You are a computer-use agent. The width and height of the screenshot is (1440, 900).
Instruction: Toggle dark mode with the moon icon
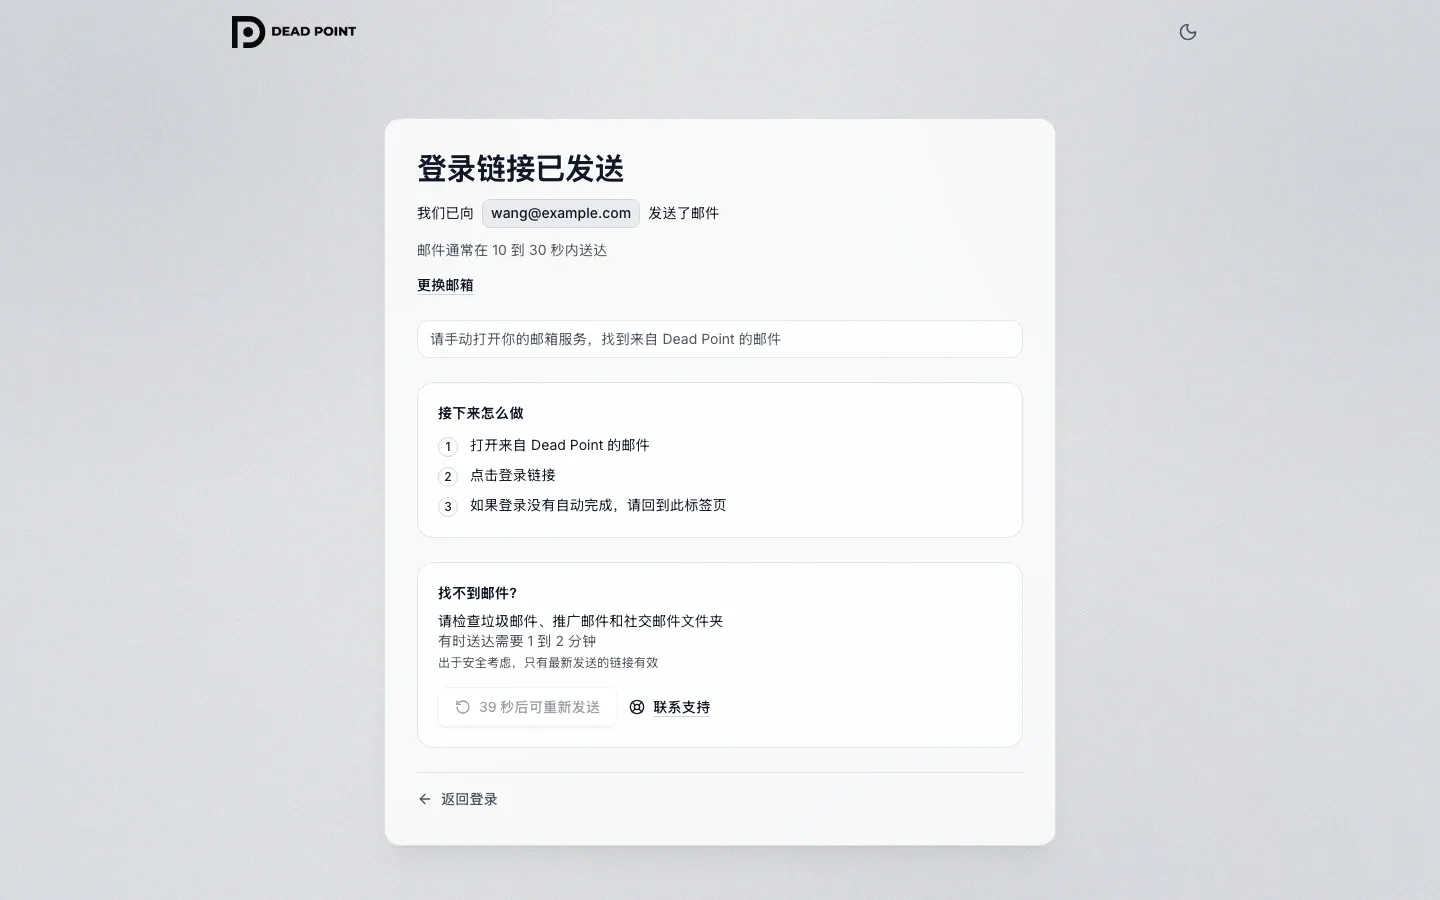point(1188,32)
